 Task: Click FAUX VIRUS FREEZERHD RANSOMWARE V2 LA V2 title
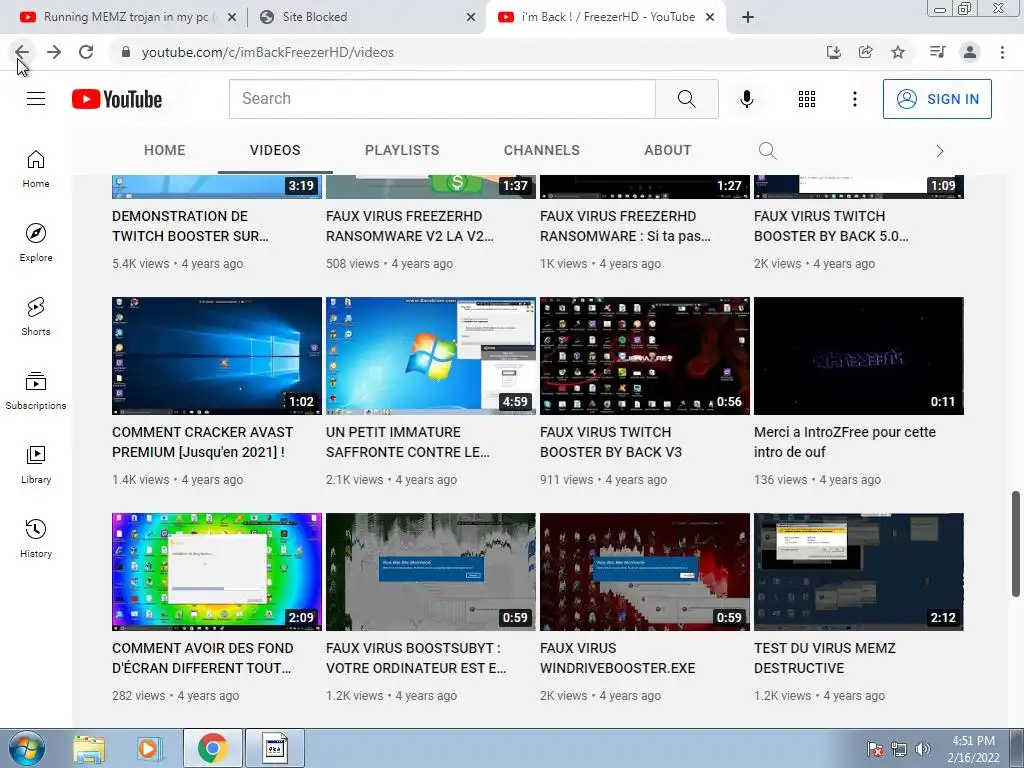tap(409, 226)
